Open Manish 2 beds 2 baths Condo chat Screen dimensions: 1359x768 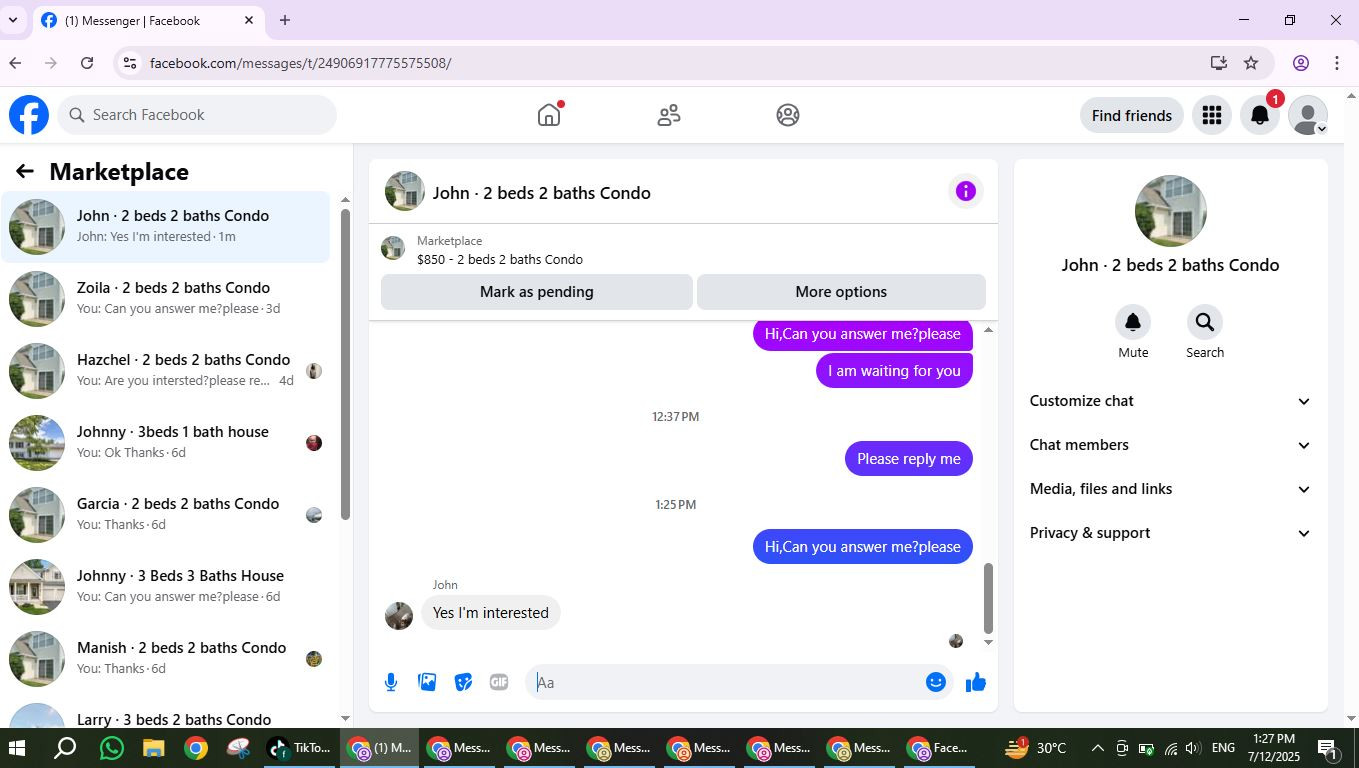[x=165, y=659]
